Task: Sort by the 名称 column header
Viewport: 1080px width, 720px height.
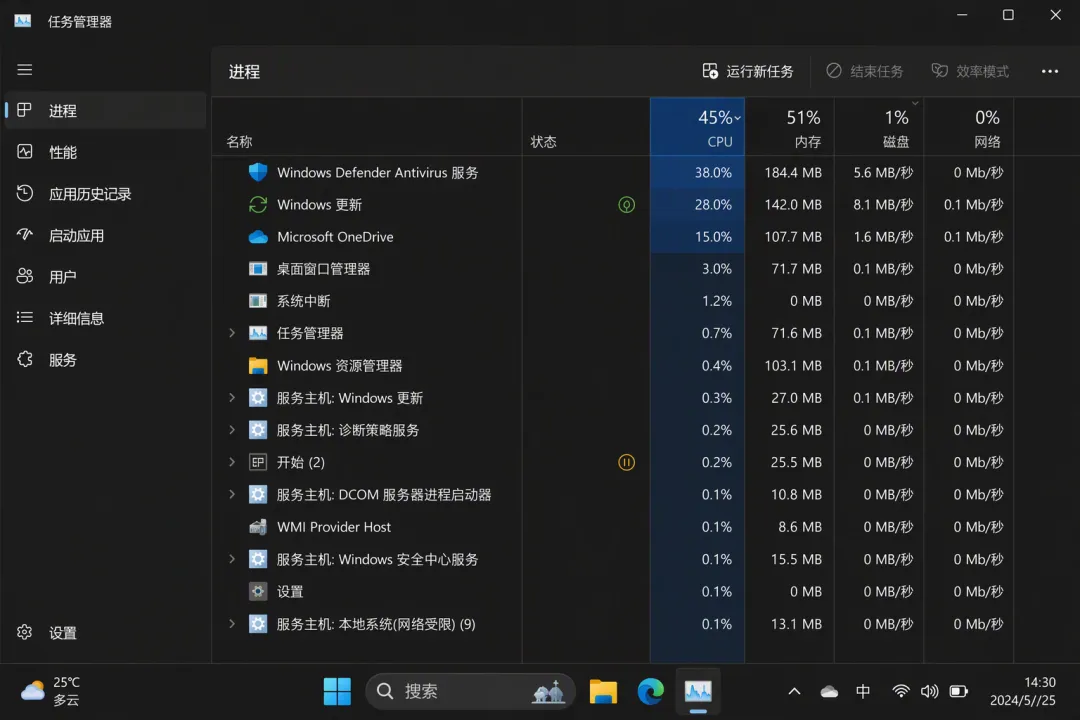Action: click(x=367, y=127)
